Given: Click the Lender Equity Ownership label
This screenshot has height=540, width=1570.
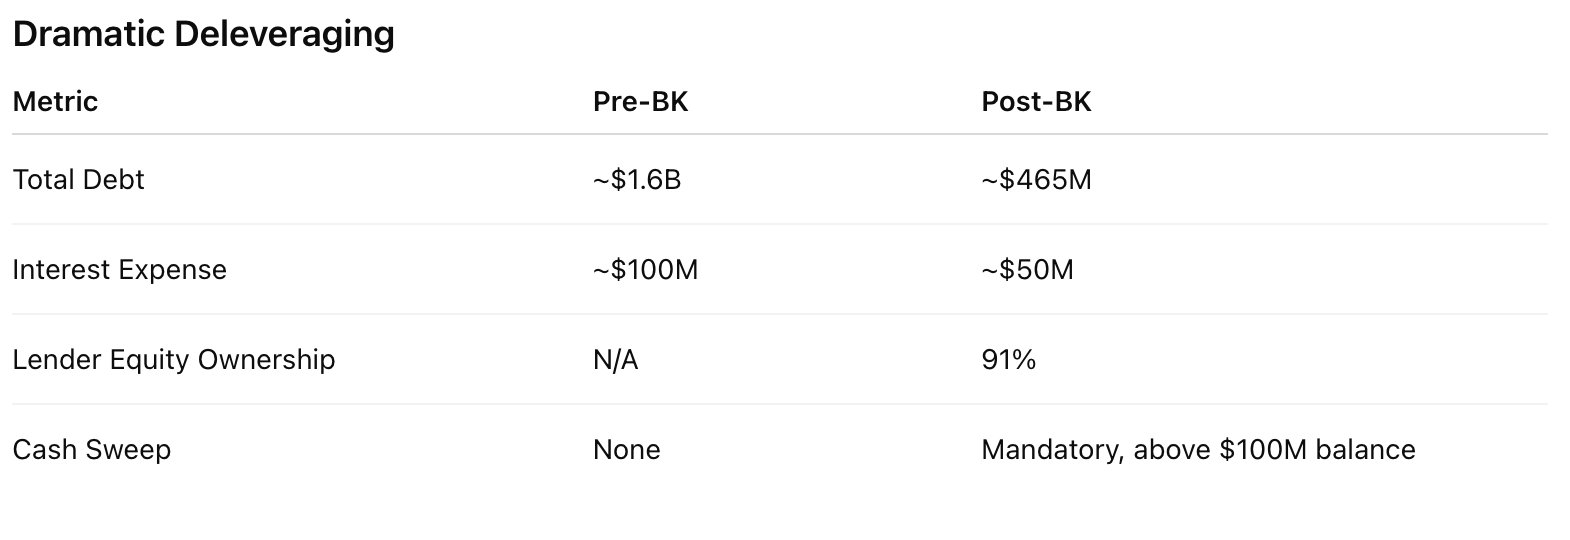Looking at the screenshot, I should pyautogui.click(x=173, y=359).
